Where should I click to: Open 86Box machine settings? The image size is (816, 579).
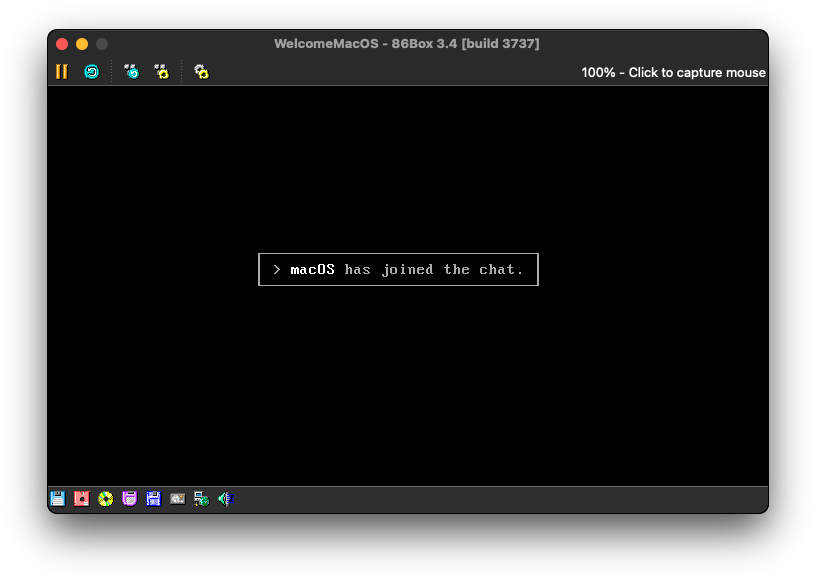coord(201,72)
